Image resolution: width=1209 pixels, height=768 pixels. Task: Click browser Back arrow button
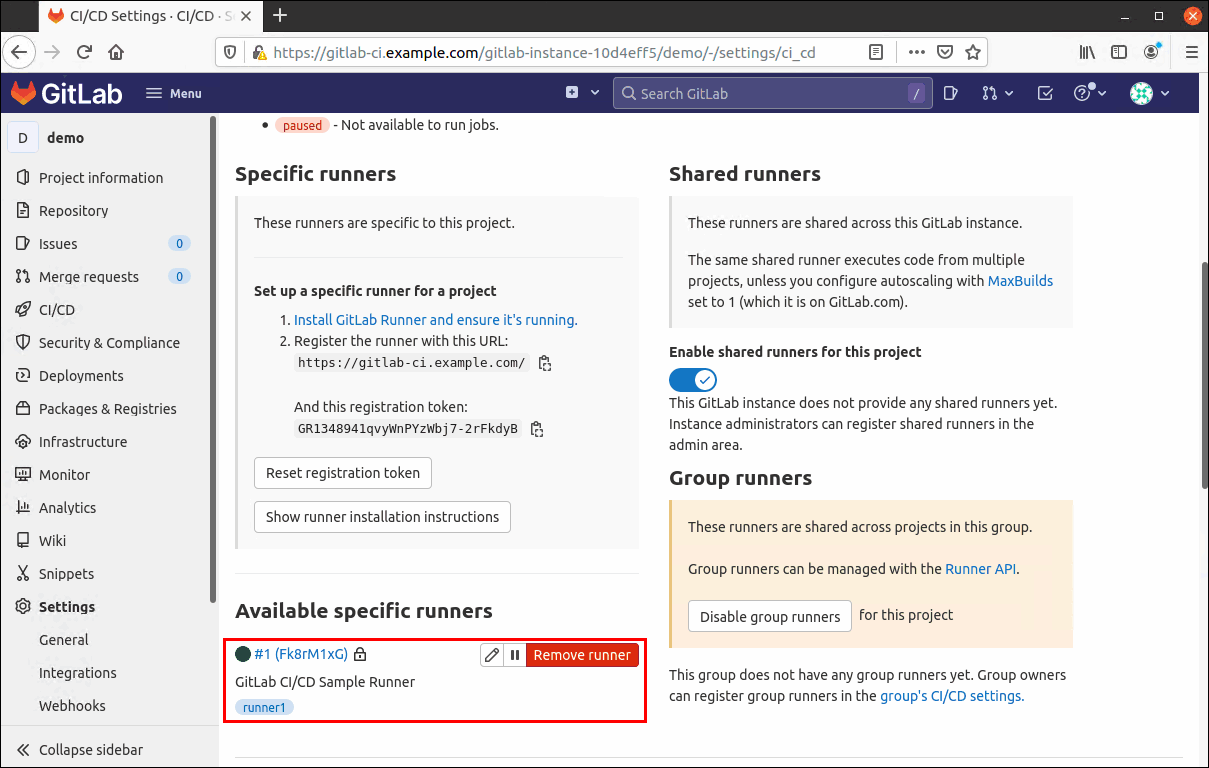[x=21, y=52]
